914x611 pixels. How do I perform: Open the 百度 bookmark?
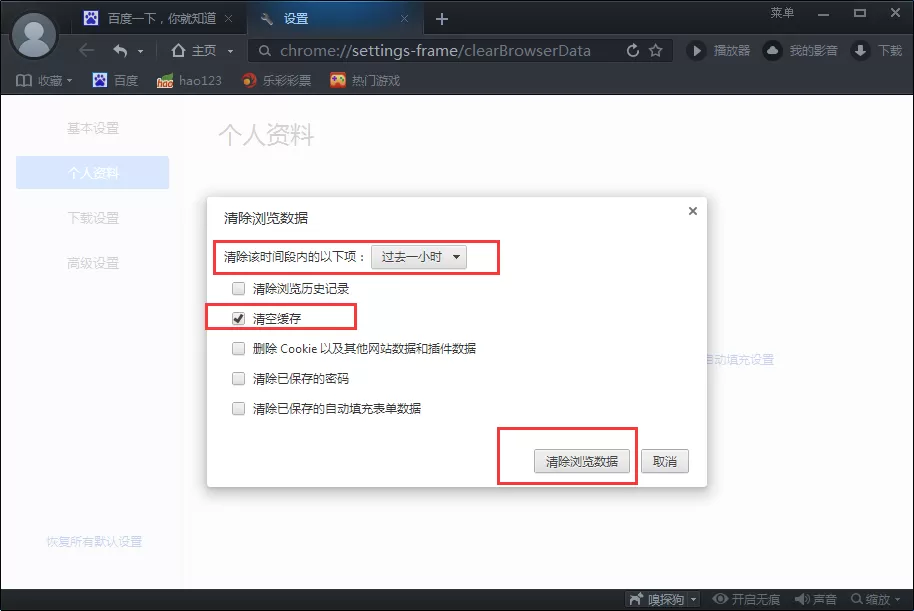pos(115,80)
